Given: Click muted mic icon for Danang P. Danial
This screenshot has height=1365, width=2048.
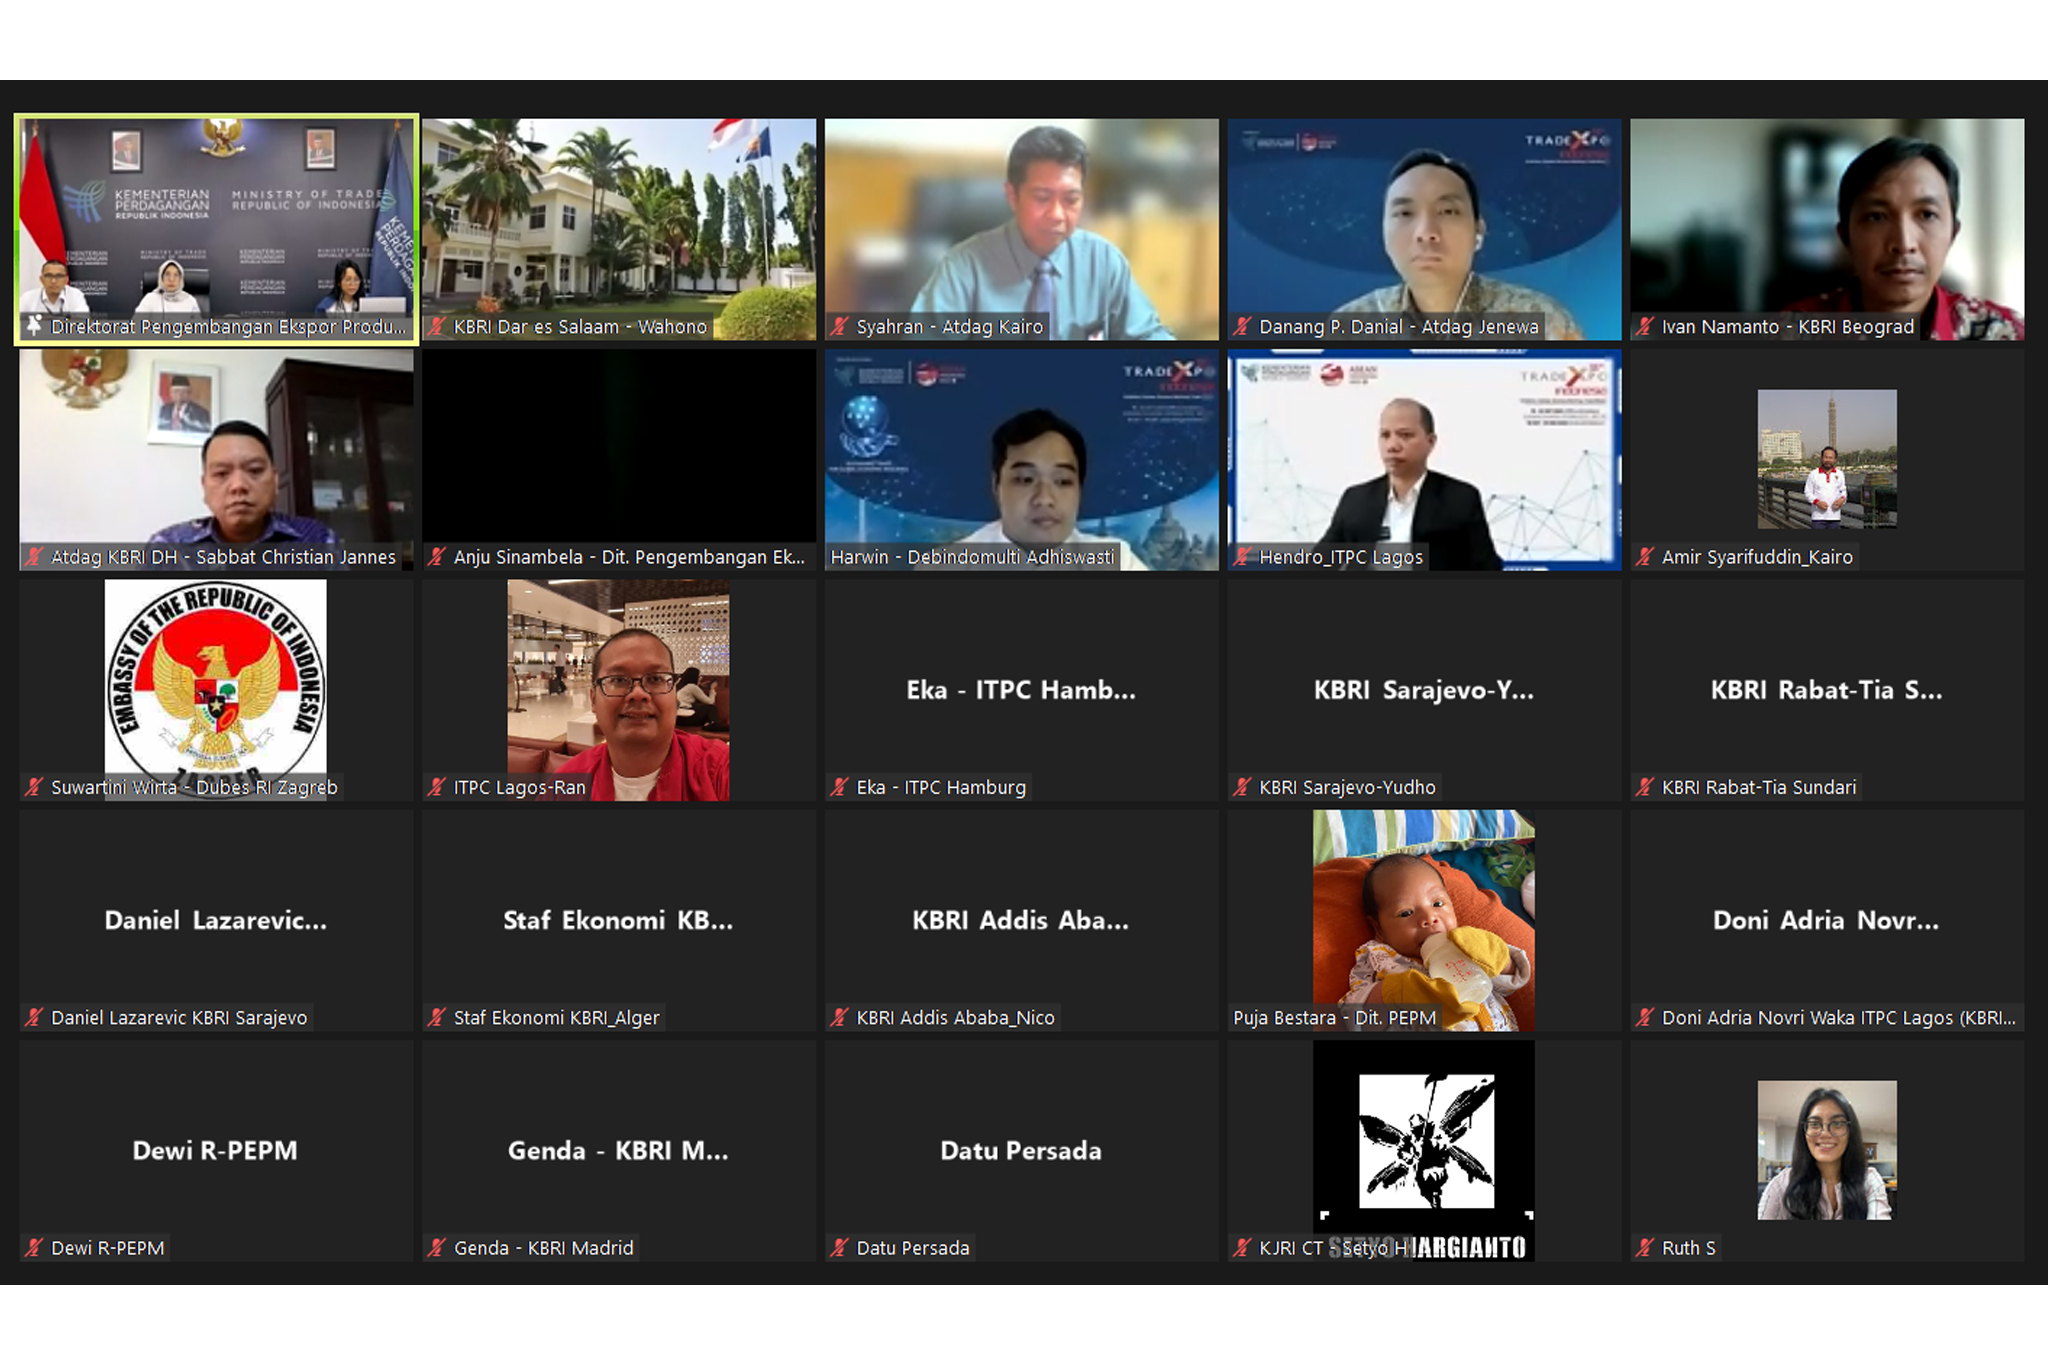Looking at the screenshot, I should [x=1243, y=327].
